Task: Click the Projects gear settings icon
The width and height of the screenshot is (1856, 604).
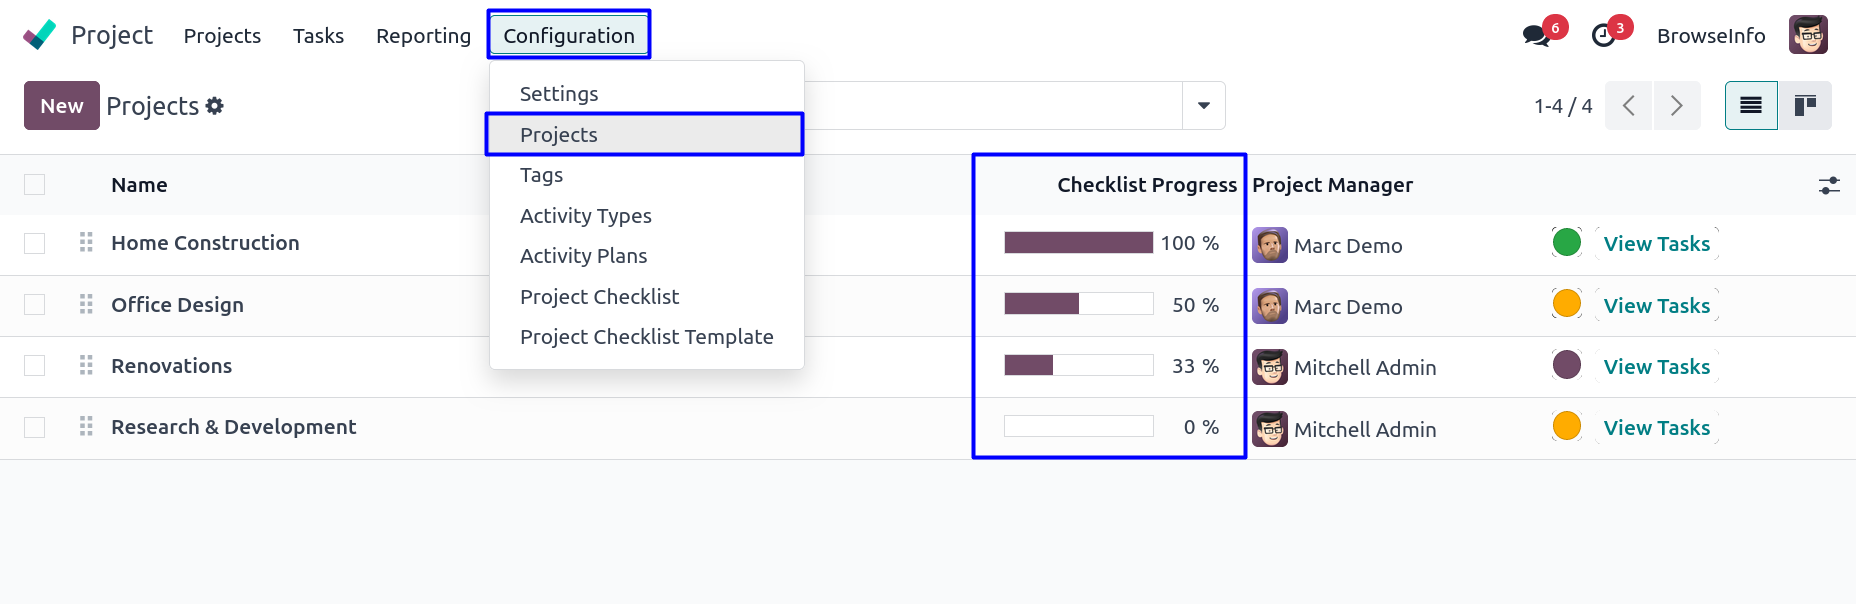Action: click(215, 106)
